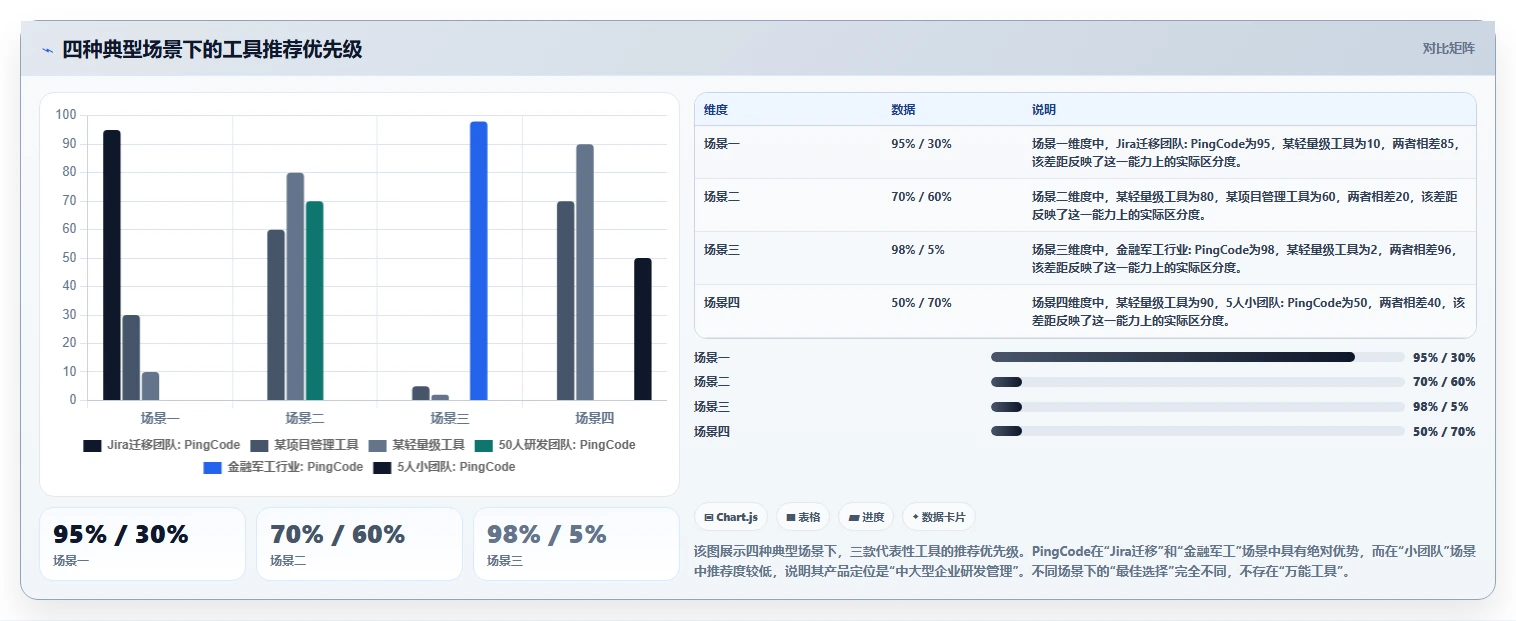Toggle the 50人研发团队: PingCode legend entry
1516x621 pixels.
[555, 445]
